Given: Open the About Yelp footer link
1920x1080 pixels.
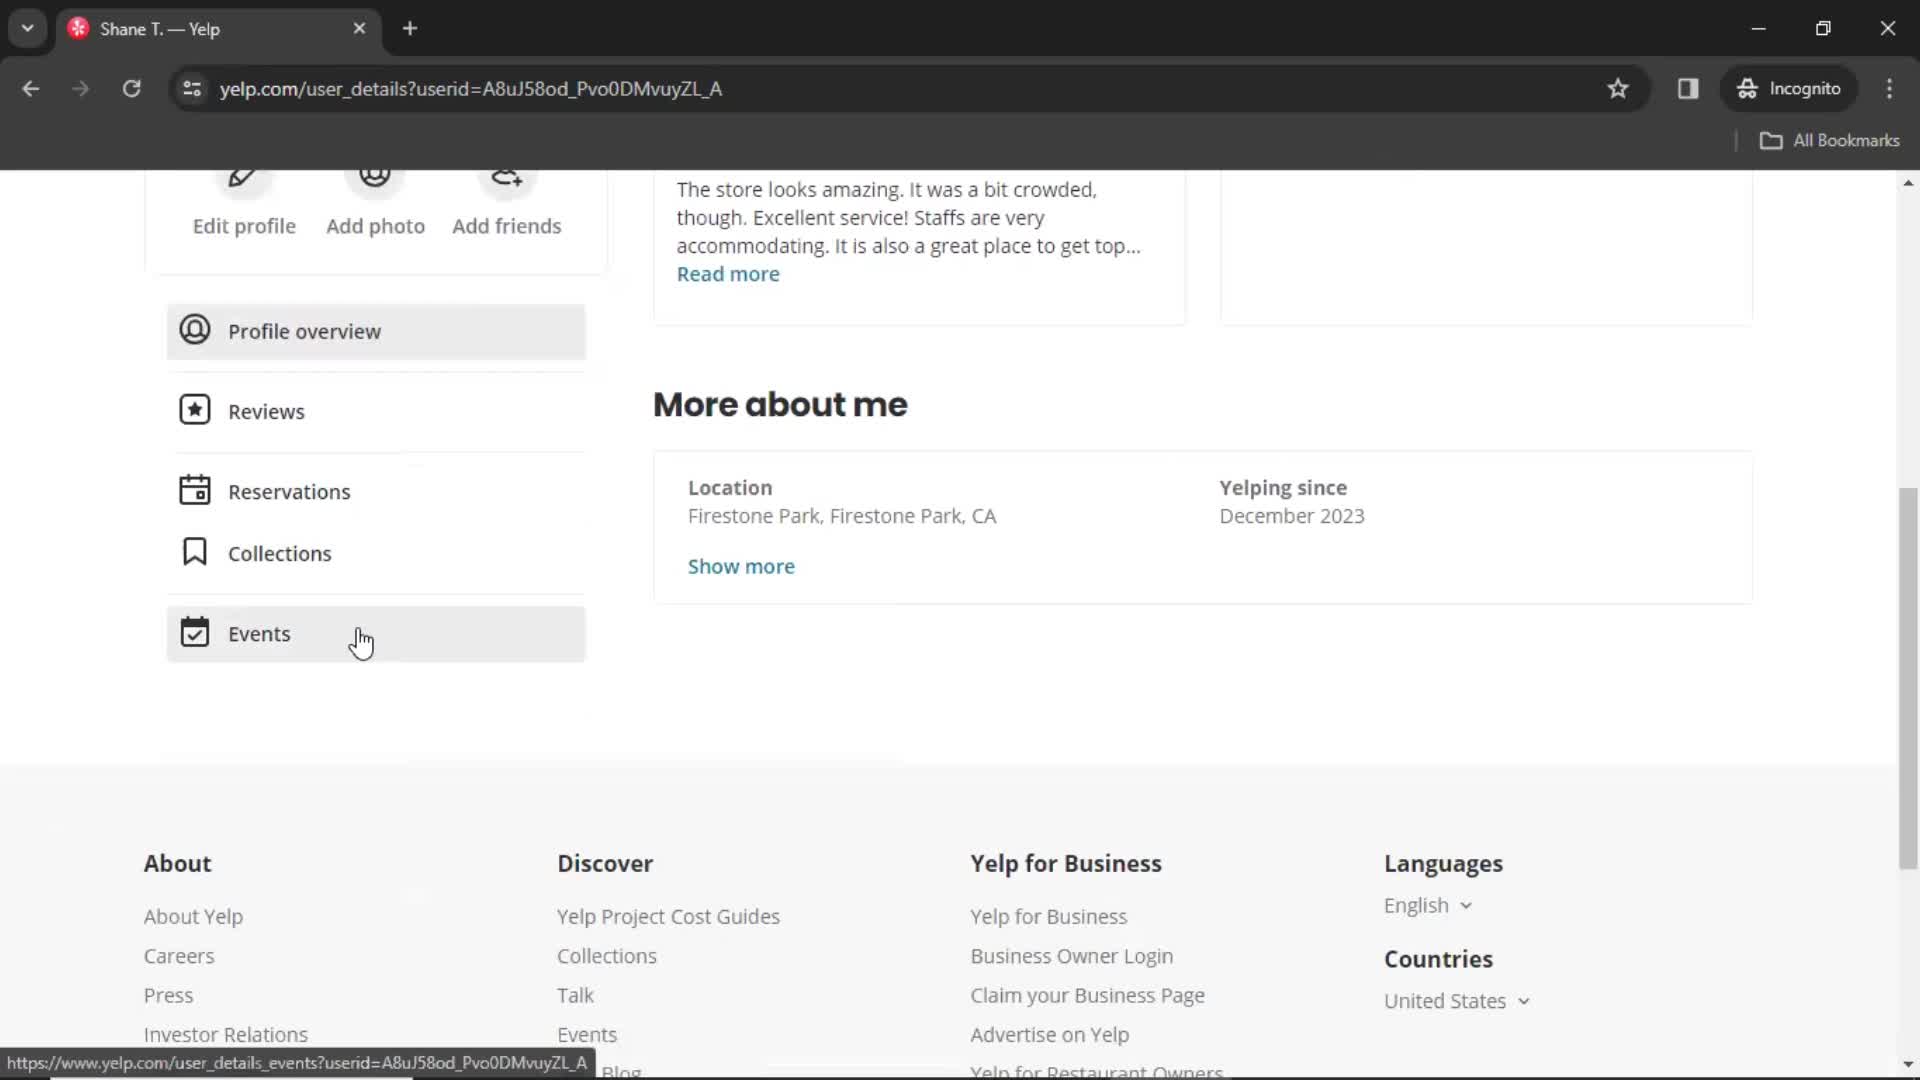Looking at the screenshot, I should coord(193,917).
